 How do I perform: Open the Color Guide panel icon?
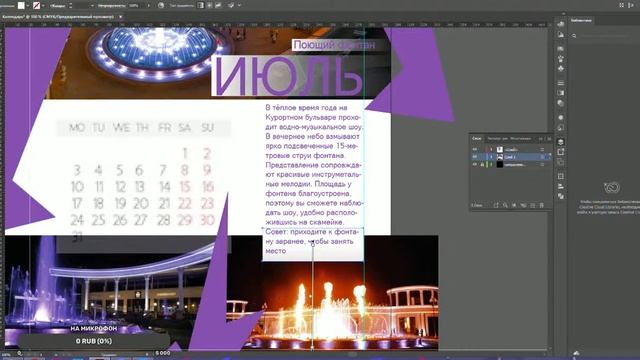click(x=561, y=35)
